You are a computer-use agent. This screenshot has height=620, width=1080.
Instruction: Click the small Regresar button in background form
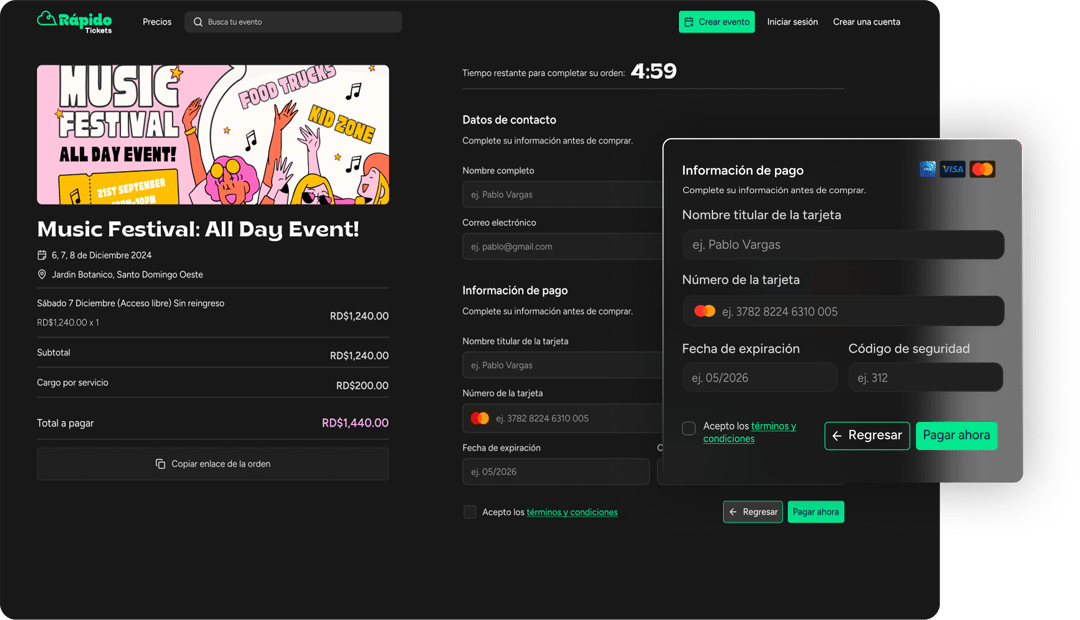[x=753, y=512]
